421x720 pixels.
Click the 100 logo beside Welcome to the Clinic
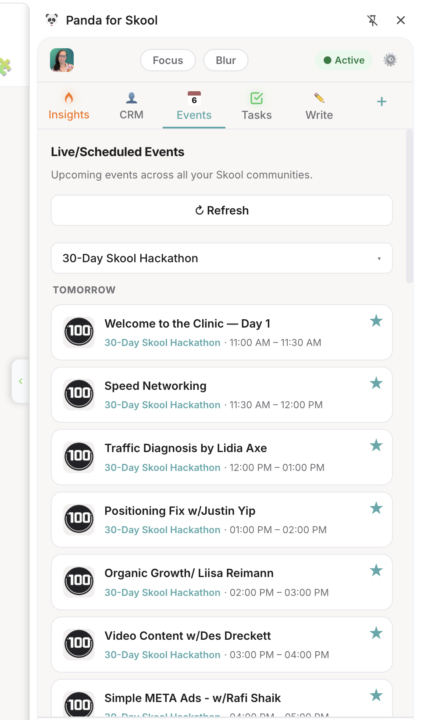click(x=79, y=332)
